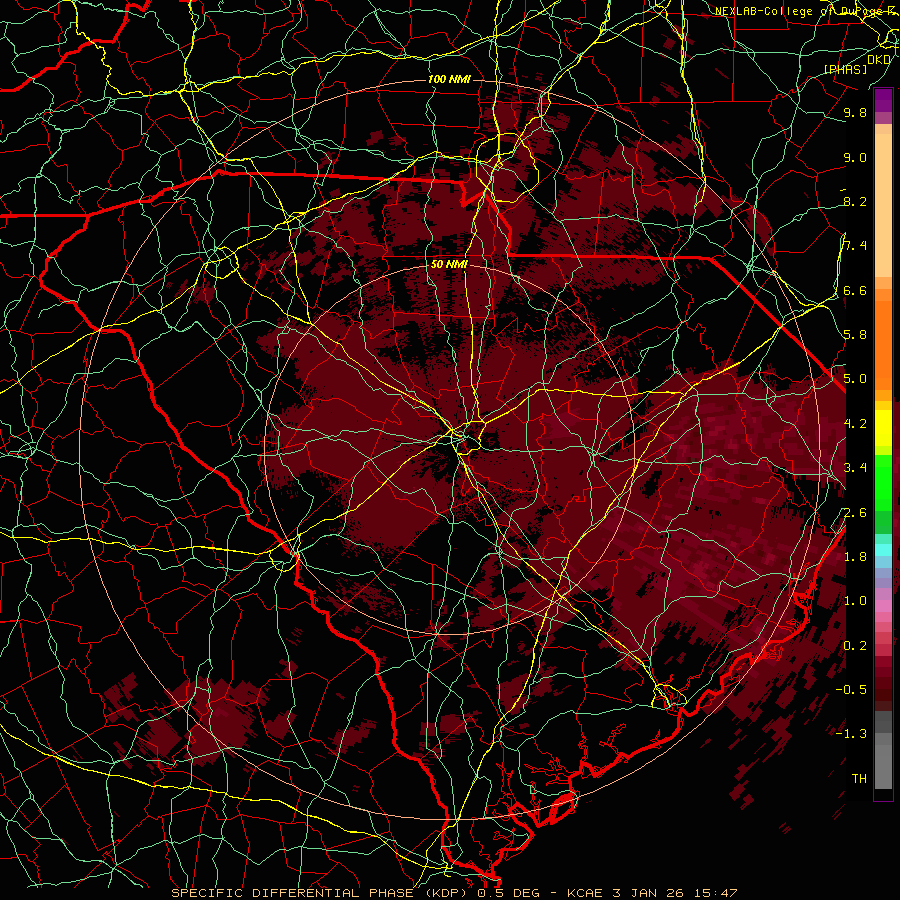
Task: Click the 9.0 value on the color scale
Action: [x=855, y=157]
